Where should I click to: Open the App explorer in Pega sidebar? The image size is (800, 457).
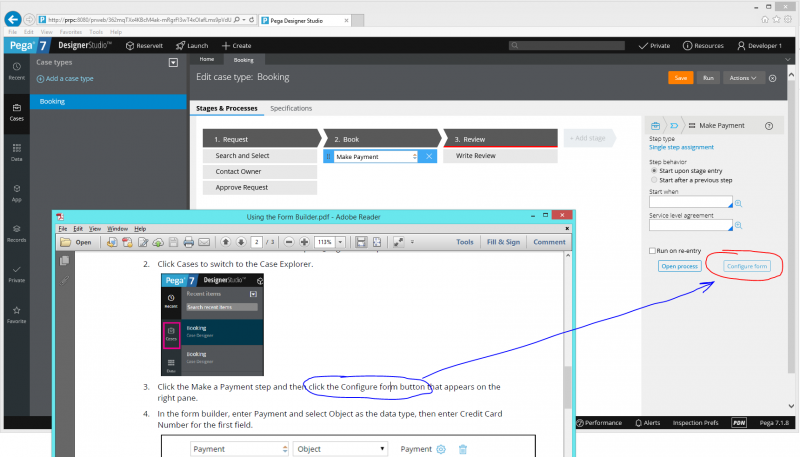point(16,193)
